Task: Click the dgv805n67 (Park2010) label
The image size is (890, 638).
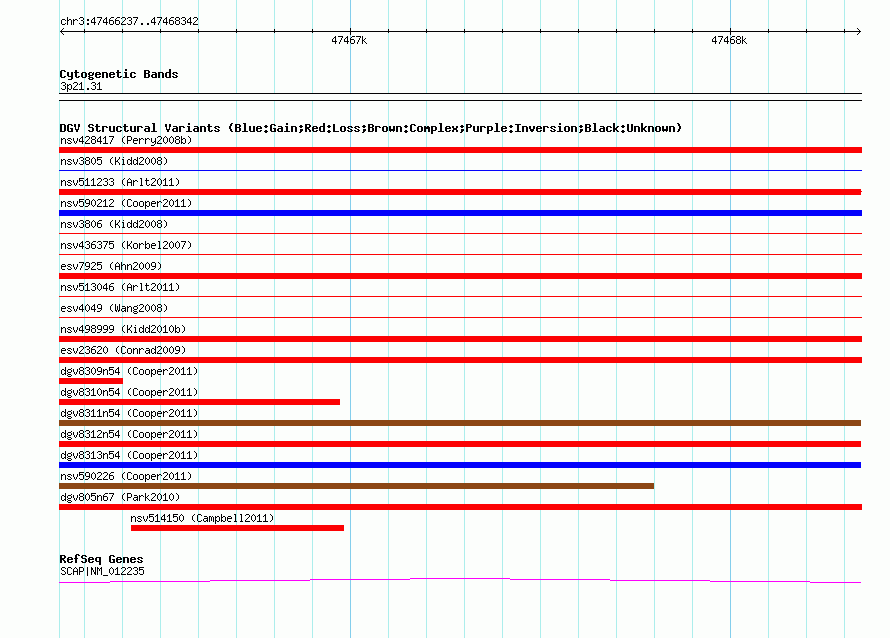Action: tap(120, 497)
